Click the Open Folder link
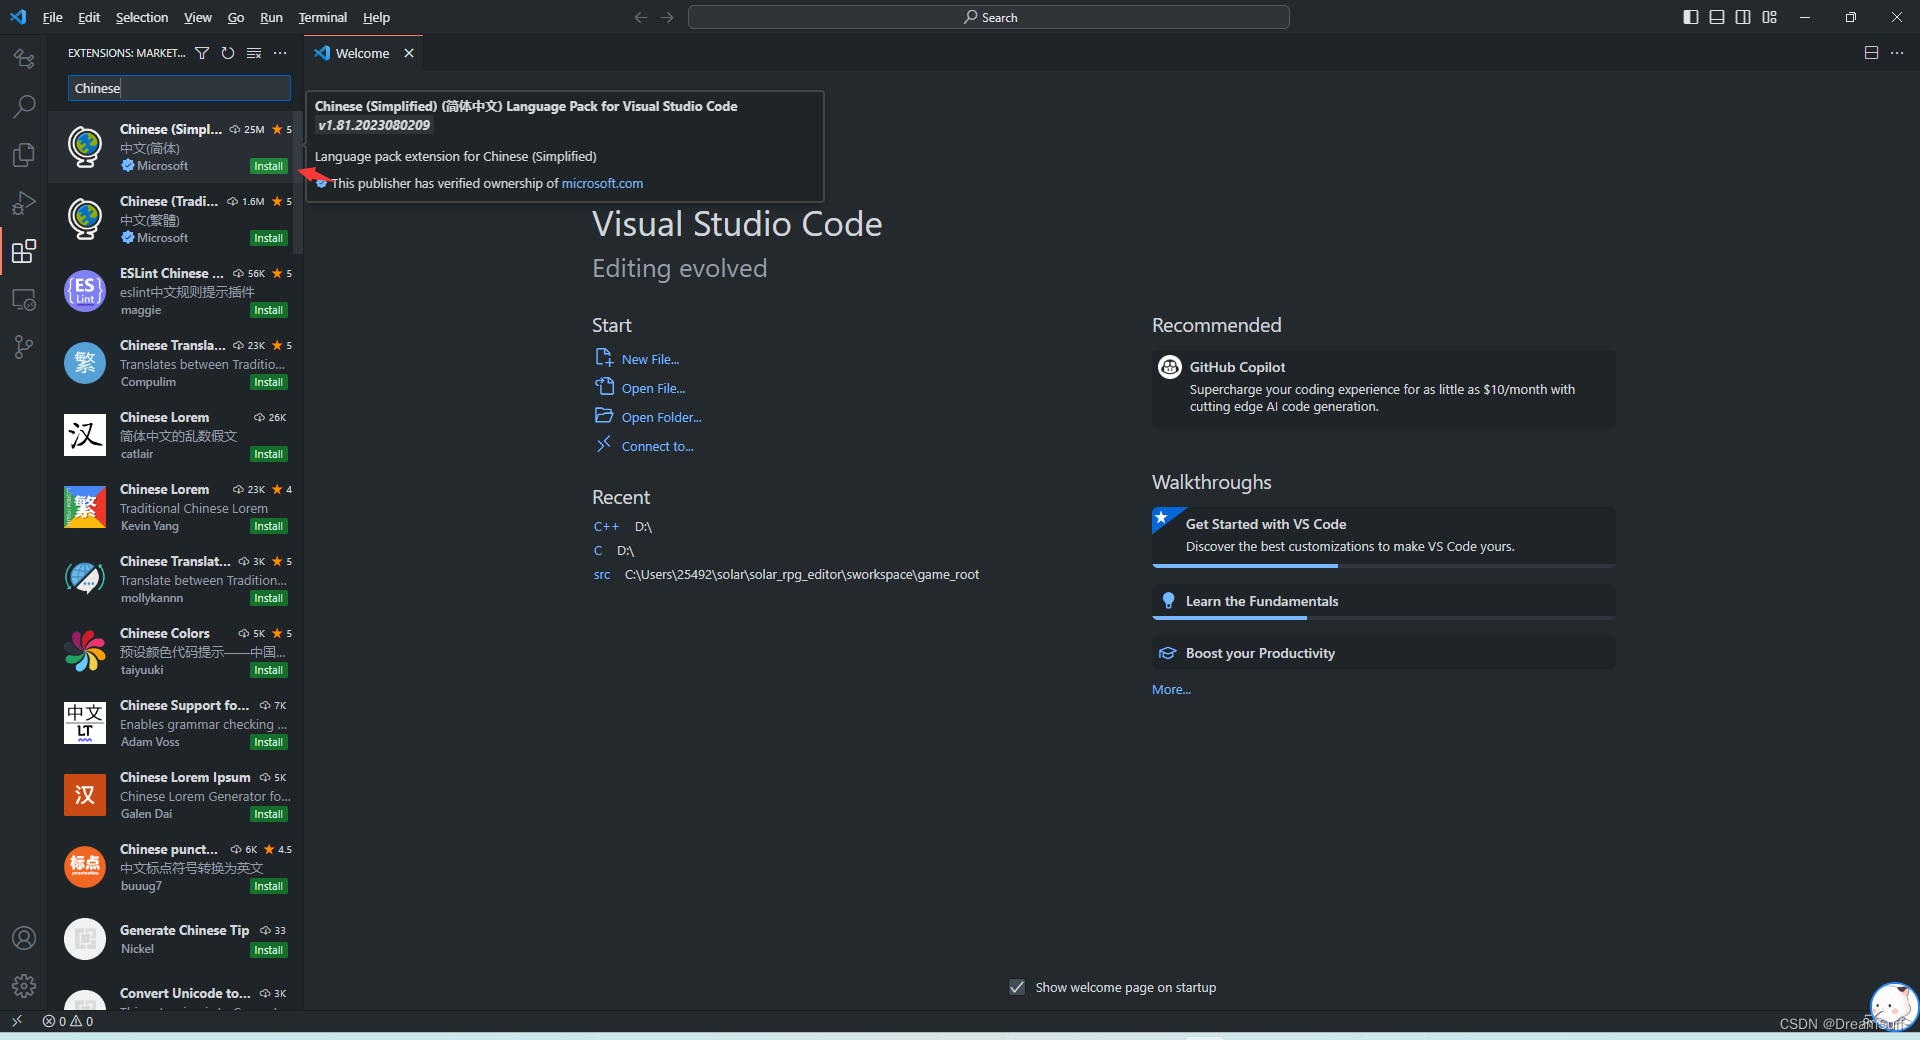Viewport: 1920px width, 1040px height. 661,417
